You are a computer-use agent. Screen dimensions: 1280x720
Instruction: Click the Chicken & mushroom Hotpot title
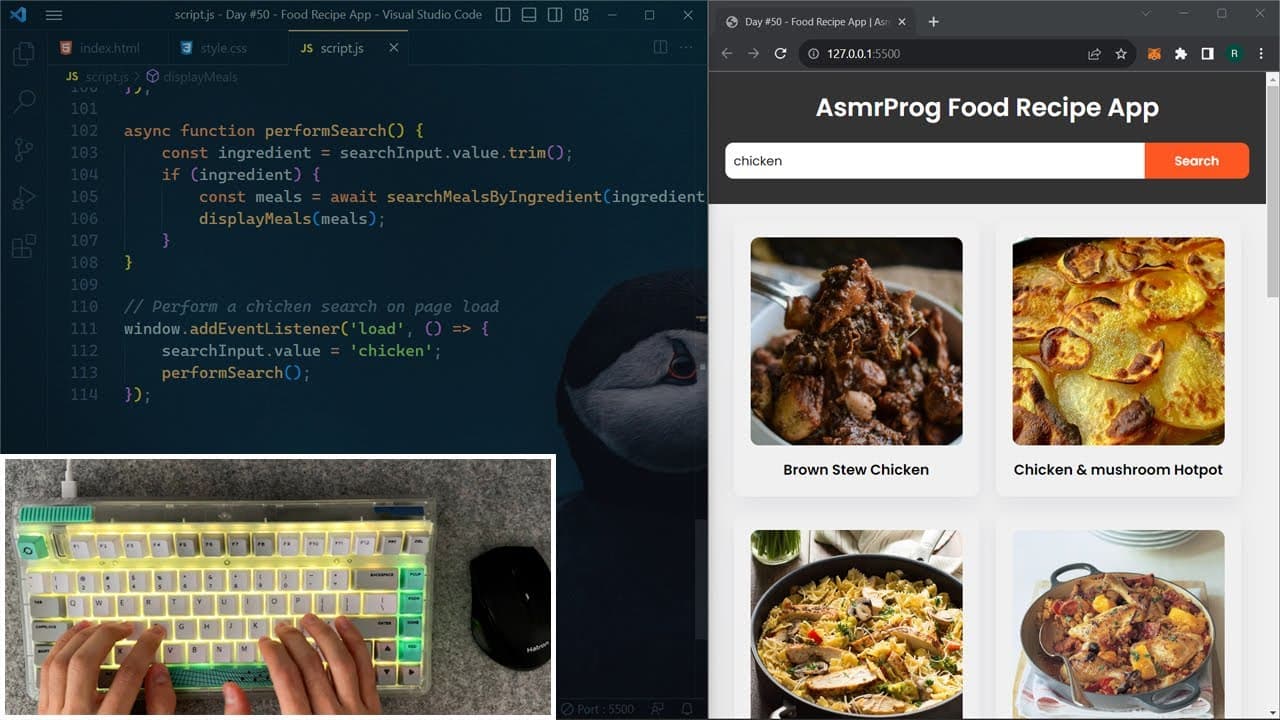[x=1118, y=470]
